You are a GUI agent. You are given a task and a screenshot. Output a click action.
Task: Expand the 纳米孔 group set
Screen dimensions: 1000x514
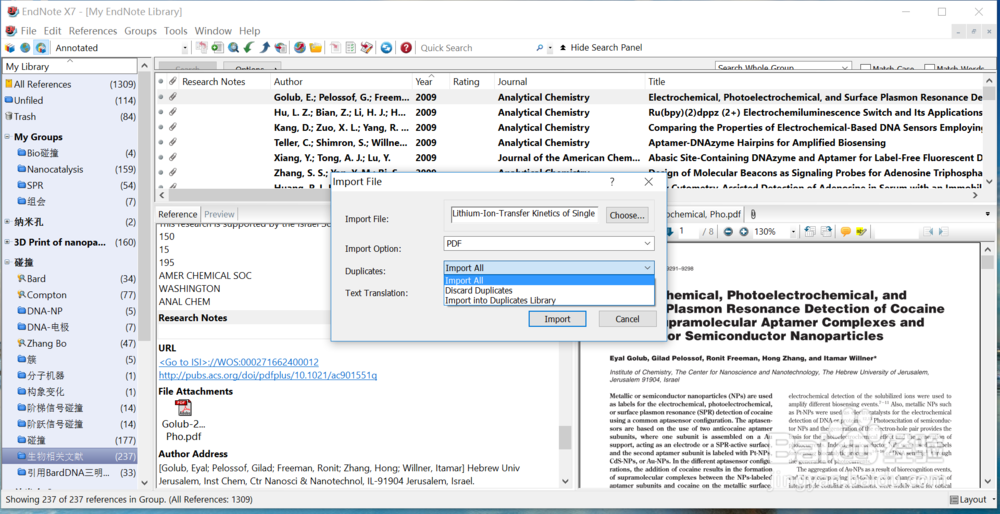(8, 223)
